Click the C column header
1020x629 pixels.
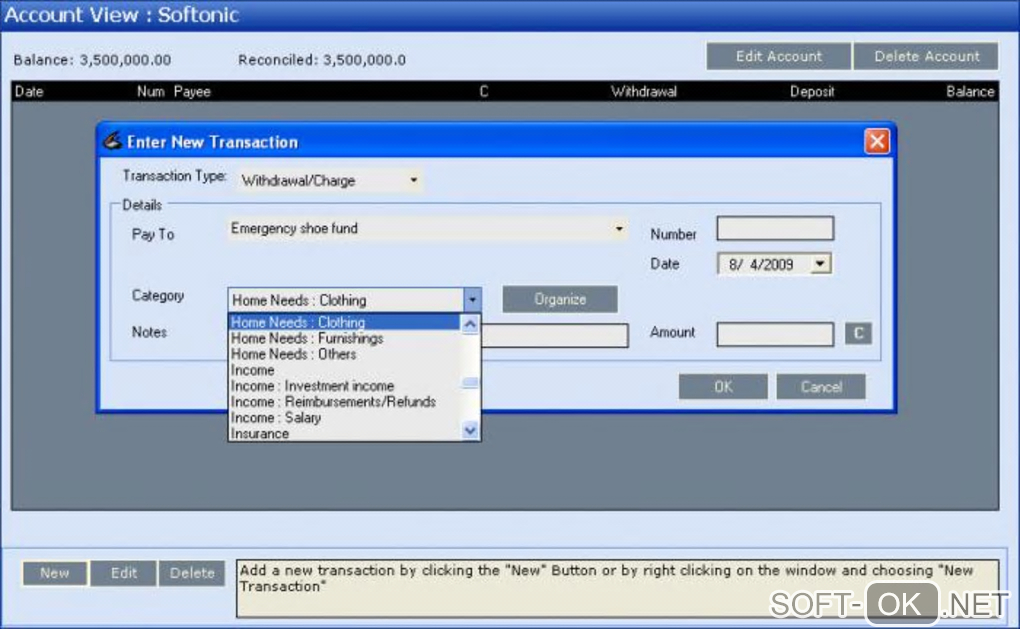pos(483,92)
